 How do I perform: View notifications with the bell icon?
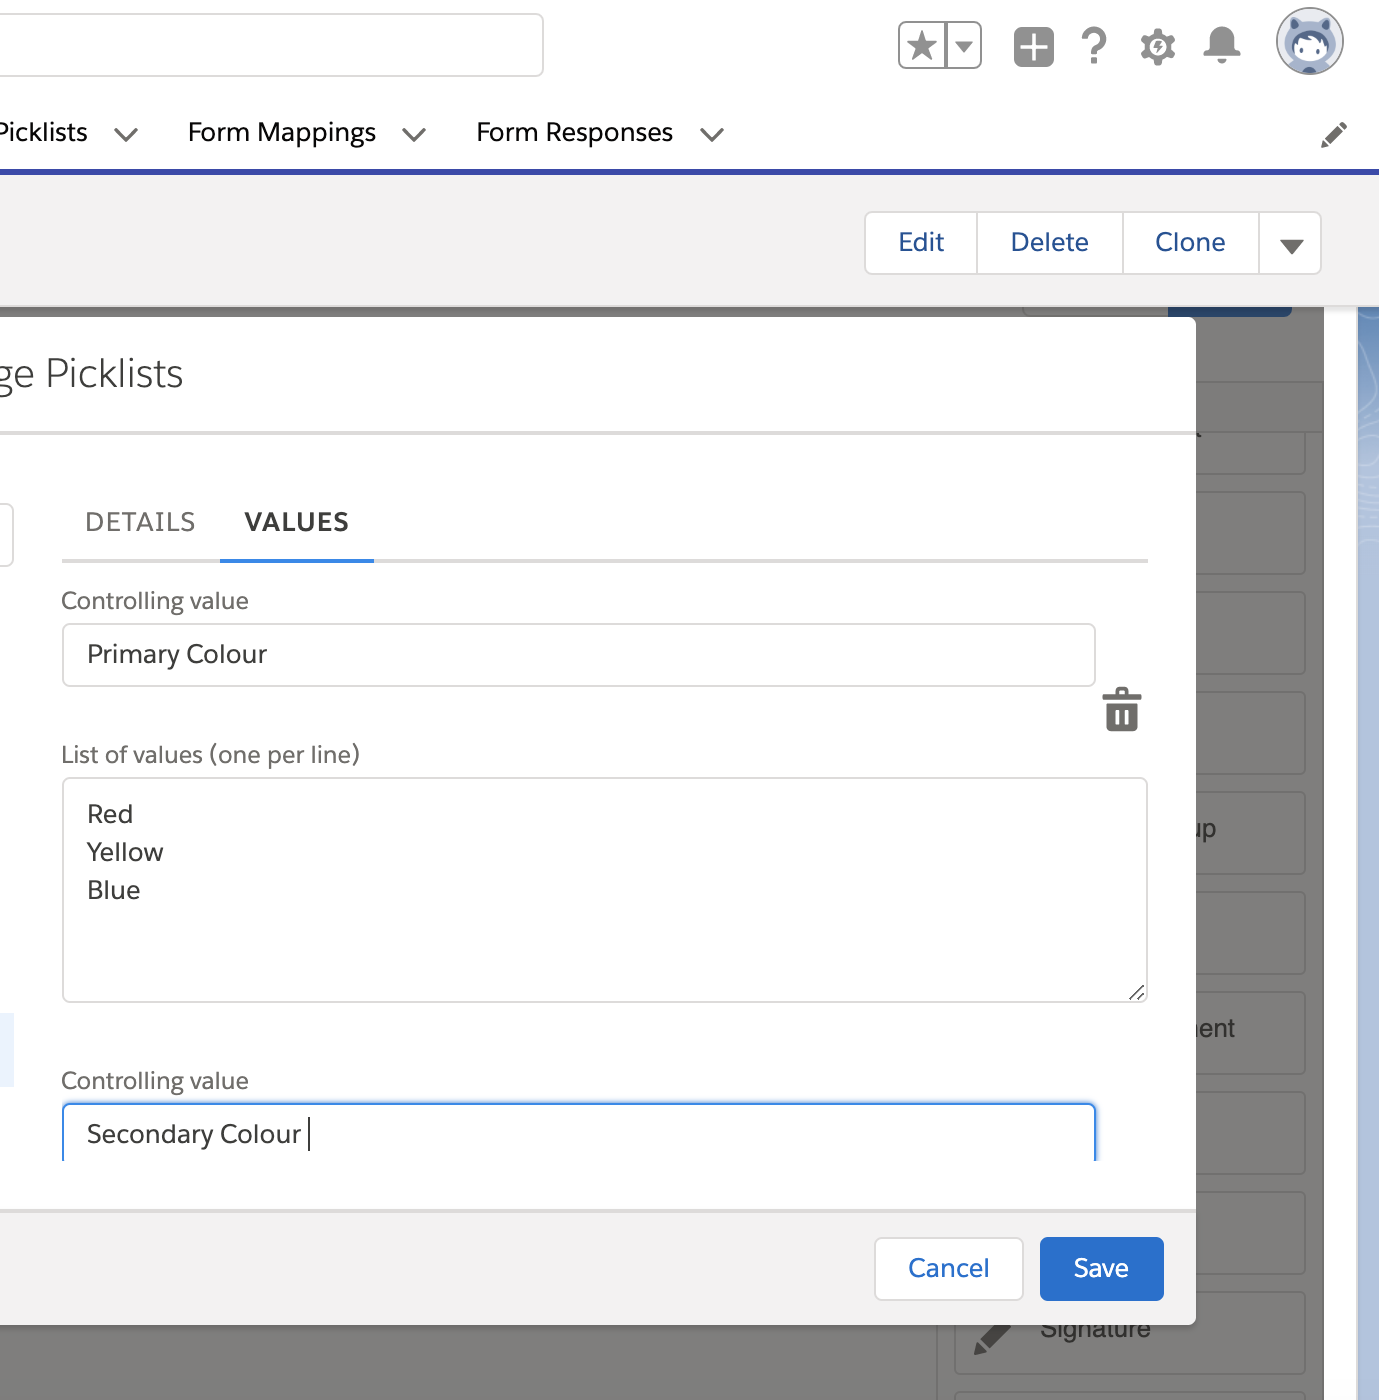coord(1221,45)
